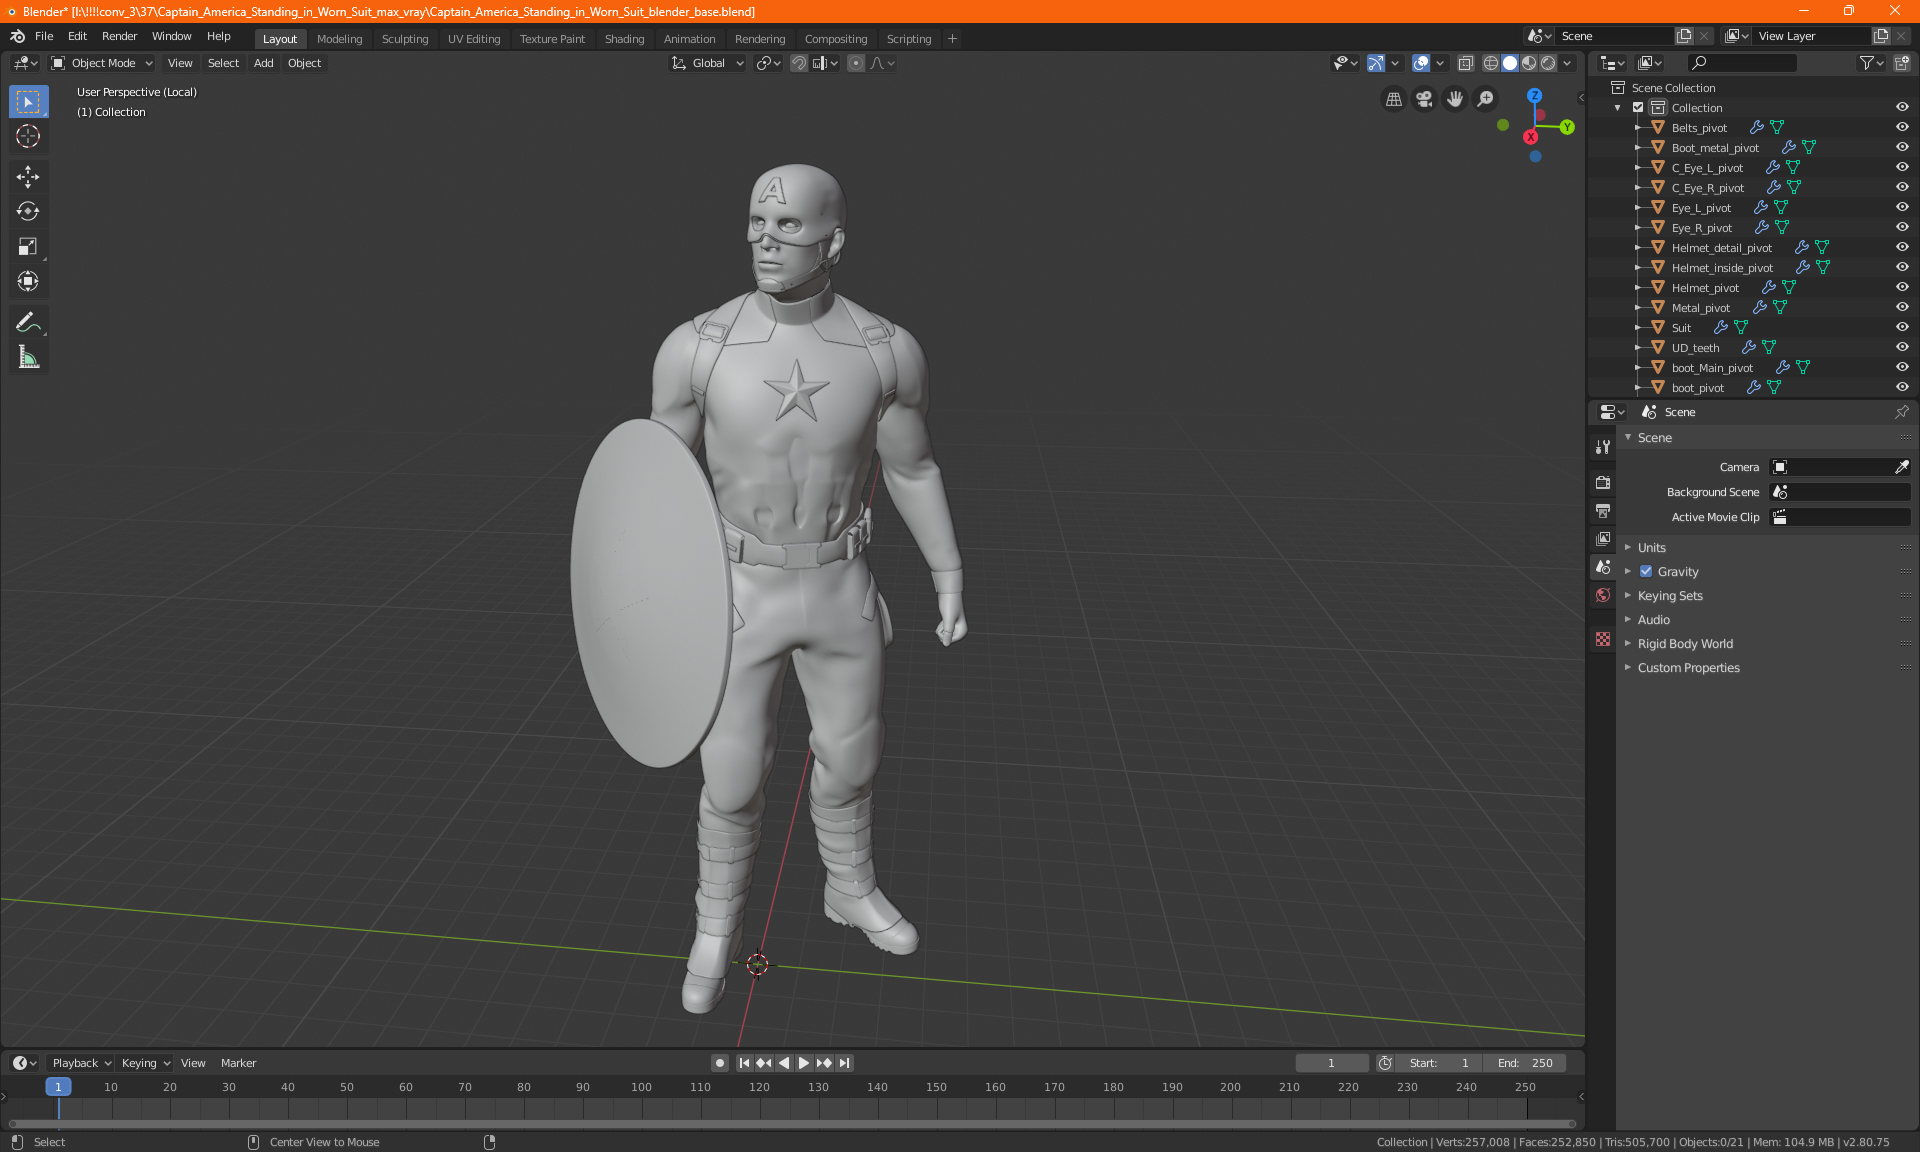Open the Keying menu in timeline

144,1063
